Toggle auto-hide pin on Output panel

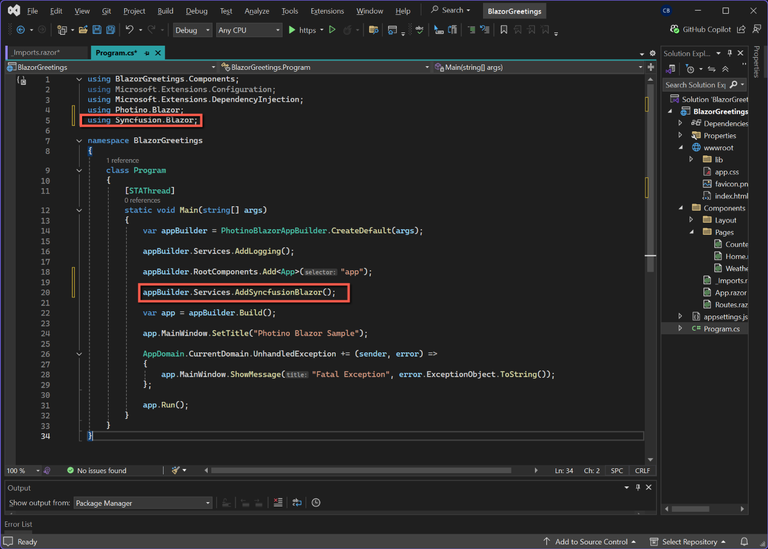pyautogui.click(x=639, y=488)
